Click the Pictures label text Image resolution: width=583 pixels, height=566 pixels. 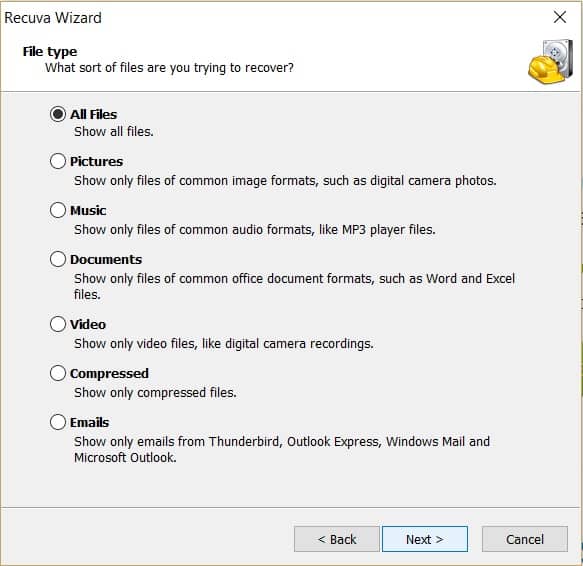pyautogui.click(x=97, y=161)
